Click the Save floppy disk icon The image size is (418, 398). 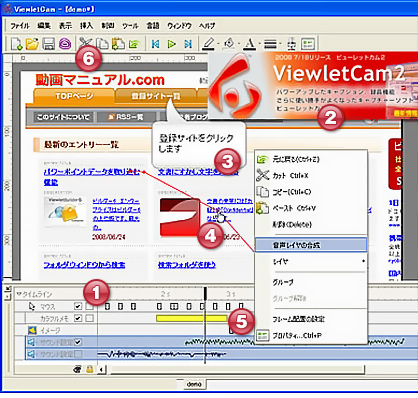(x=49, y=44)
